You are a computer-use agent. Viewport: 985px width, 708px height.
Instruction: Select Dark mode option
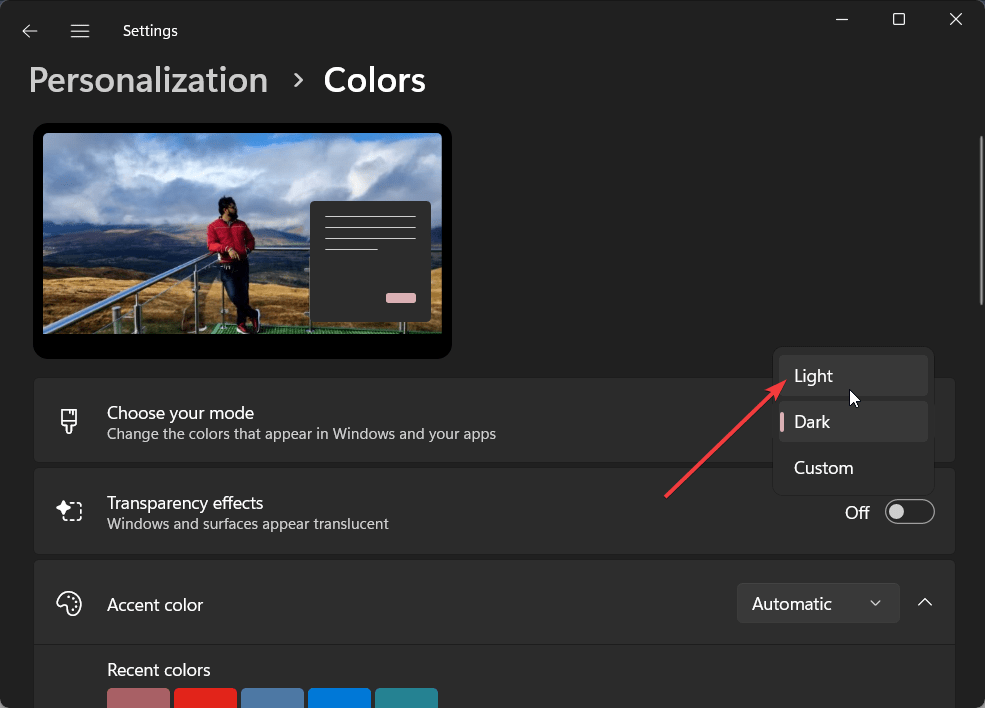pos(853,422)
